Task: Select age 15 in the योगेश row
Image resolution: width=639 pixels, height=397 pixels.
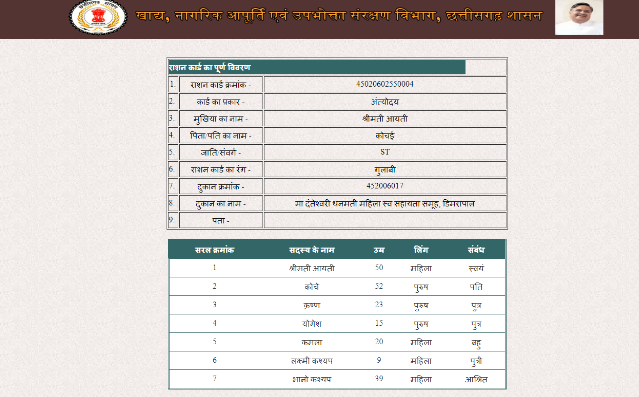Action: pyautogui.click(x=379, y=323)
